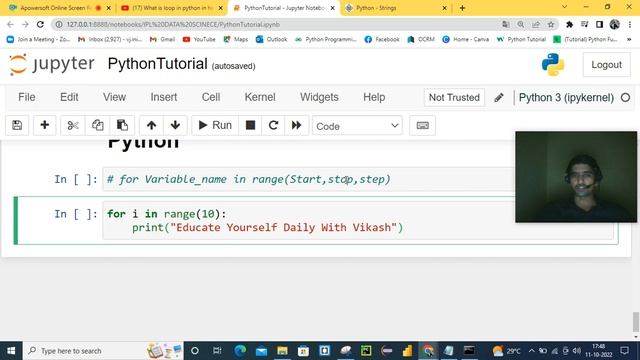Insert a new cell below with the plus icon
This screenshot has height=360, width=640.
(44, 125)
